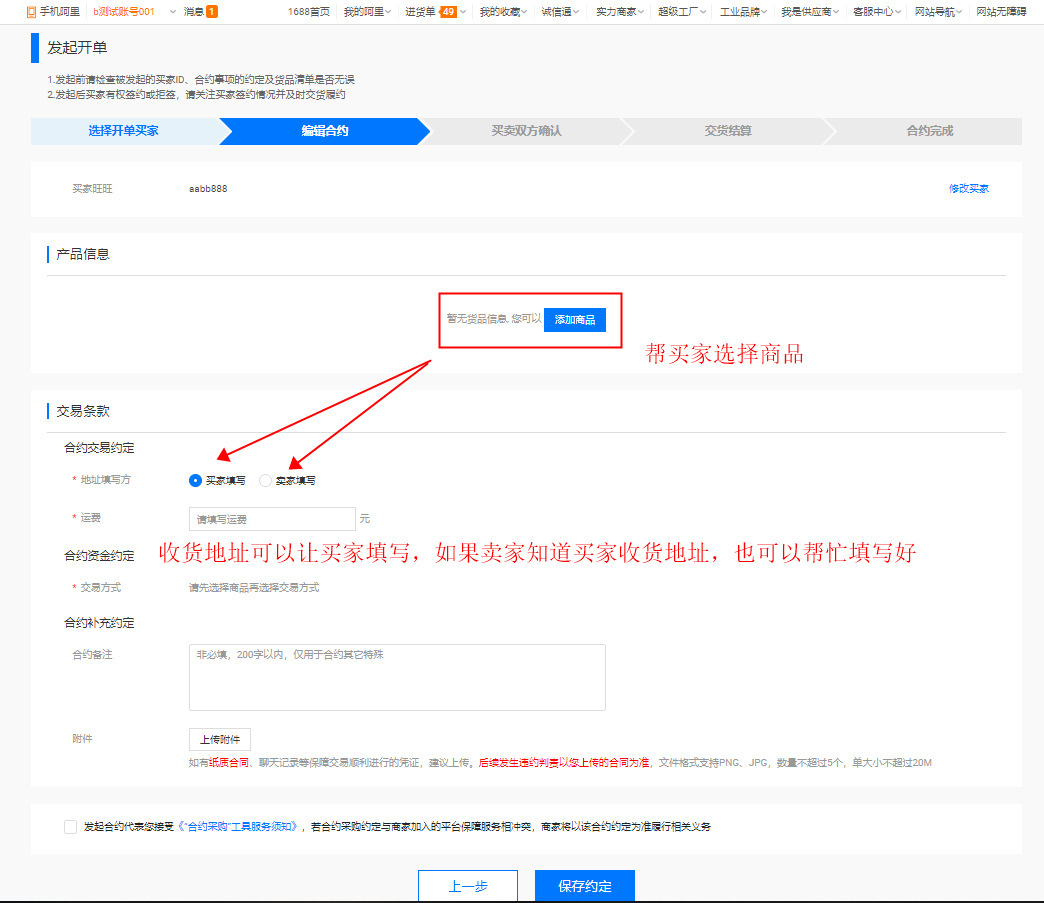Click the 运费 input field
Screen dimensions: 1044x903
click(x=272, y=519)
